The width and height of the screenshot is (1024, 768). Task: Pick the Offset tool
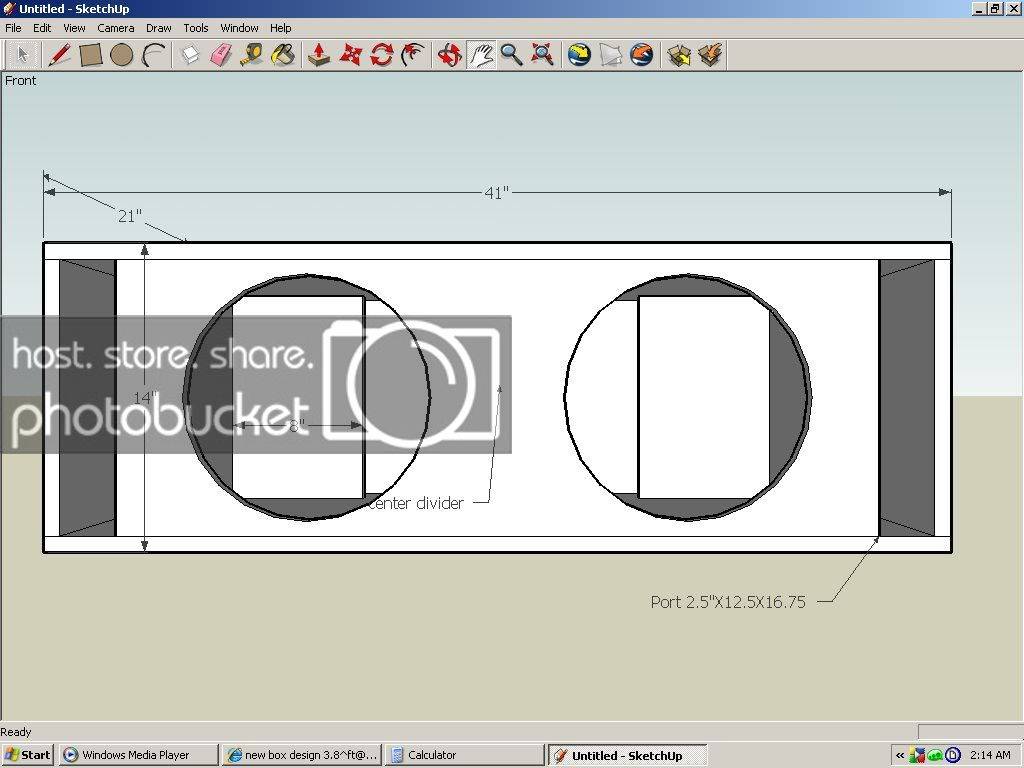click(x=413, y=55)
